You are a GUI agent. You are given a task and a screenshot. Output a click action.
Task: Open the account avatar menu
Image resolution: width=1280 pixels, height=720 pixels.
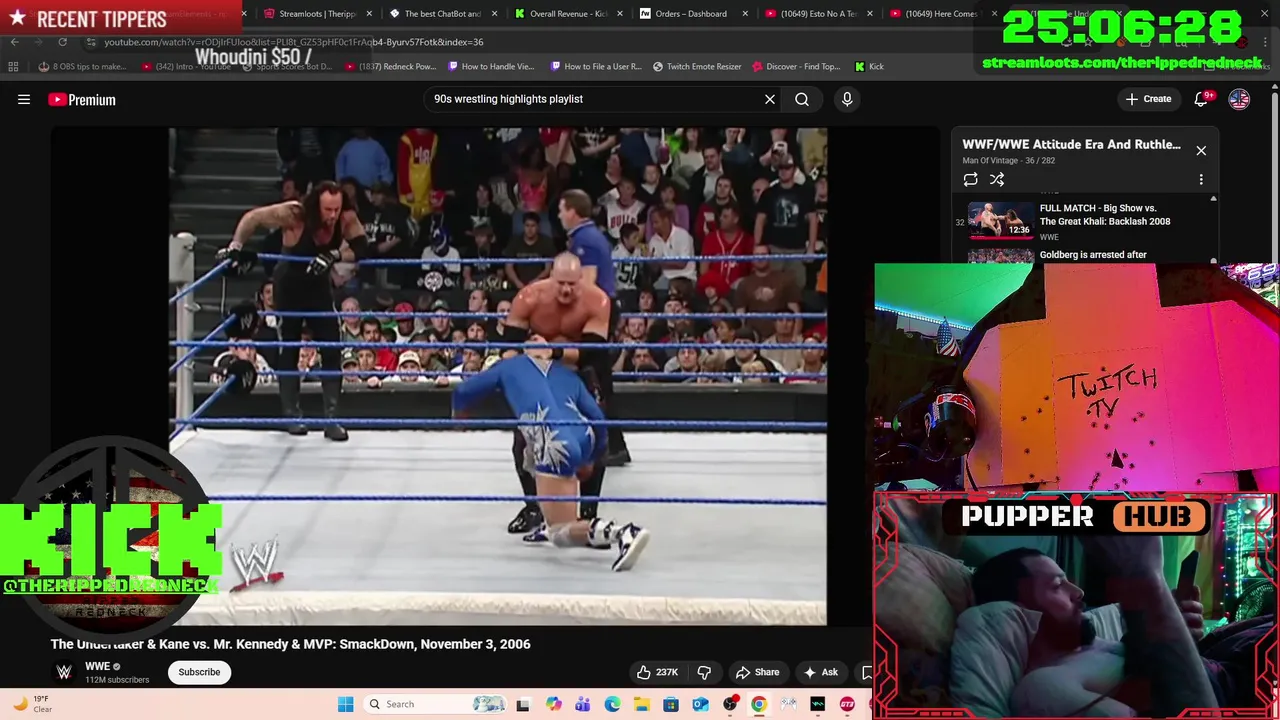pos(1239,99)
